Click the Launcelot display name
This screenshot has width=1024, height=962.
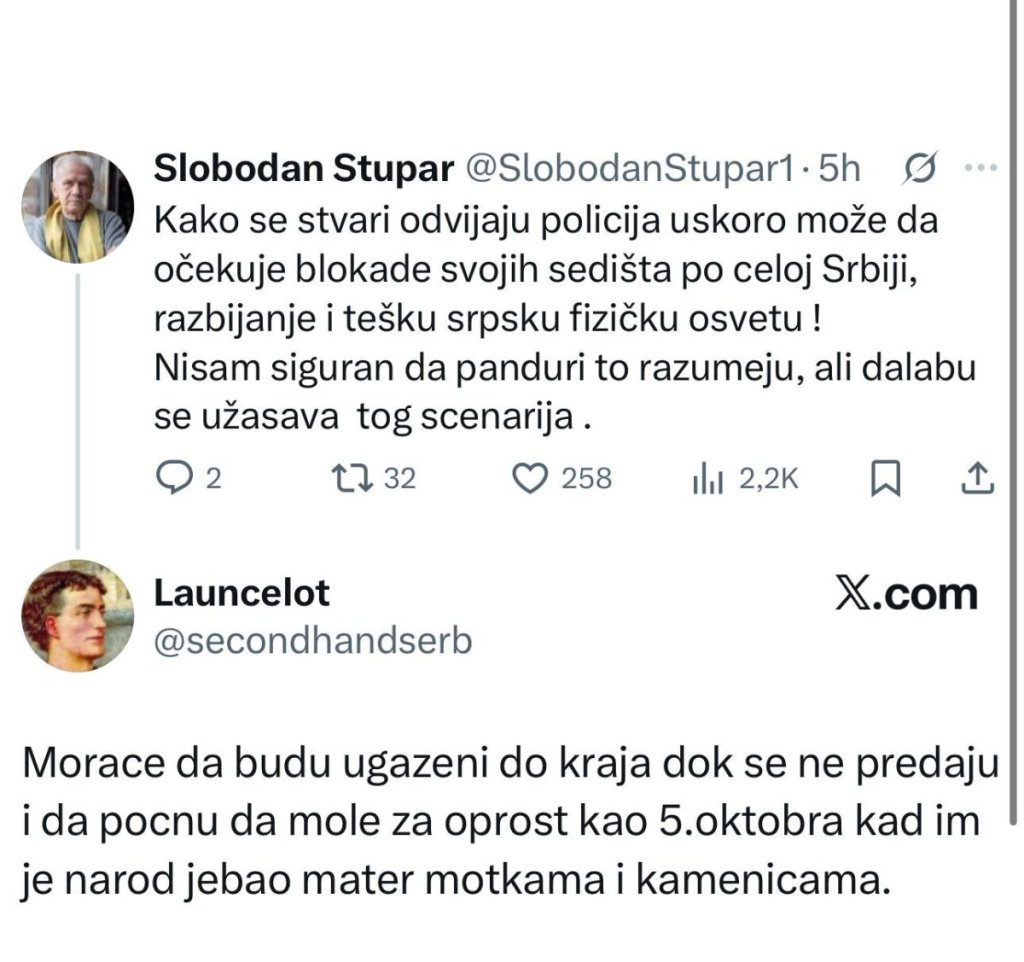click(x=241, y=594)
